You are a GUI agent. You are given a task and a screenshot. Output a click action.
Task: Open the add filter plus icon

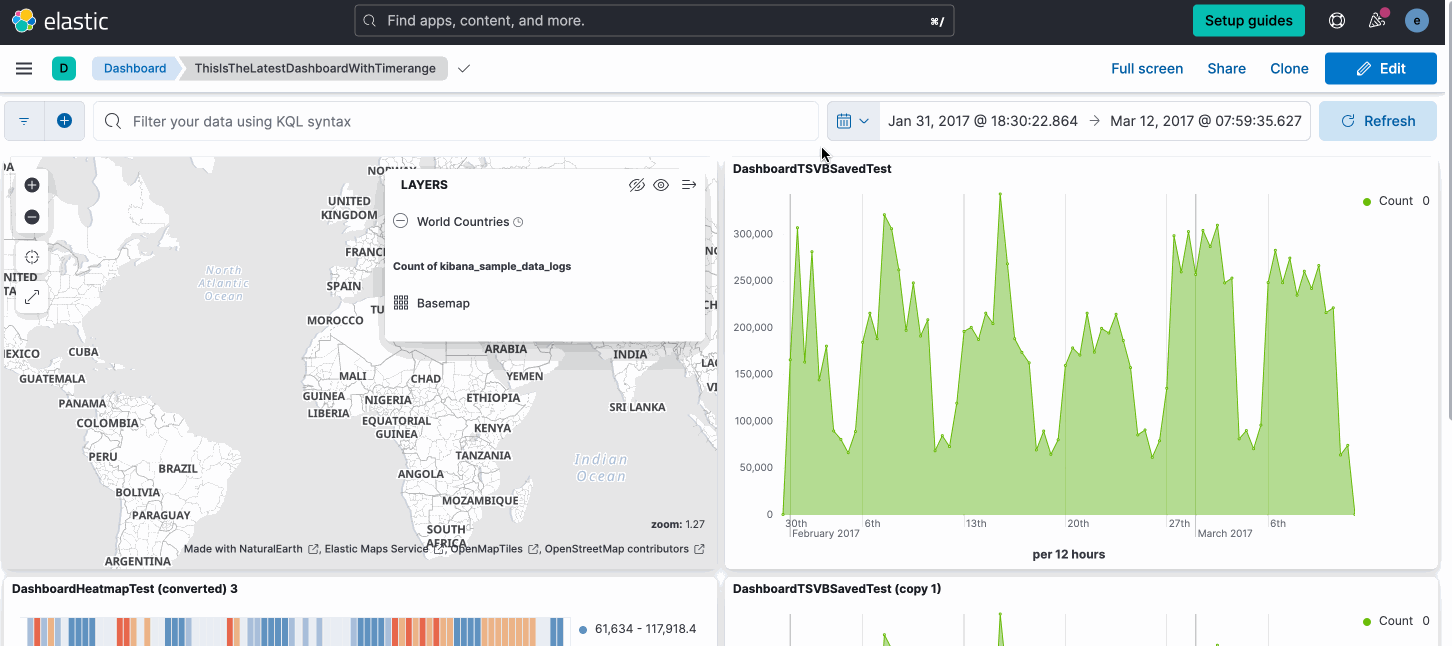click(x=64, y=120)
